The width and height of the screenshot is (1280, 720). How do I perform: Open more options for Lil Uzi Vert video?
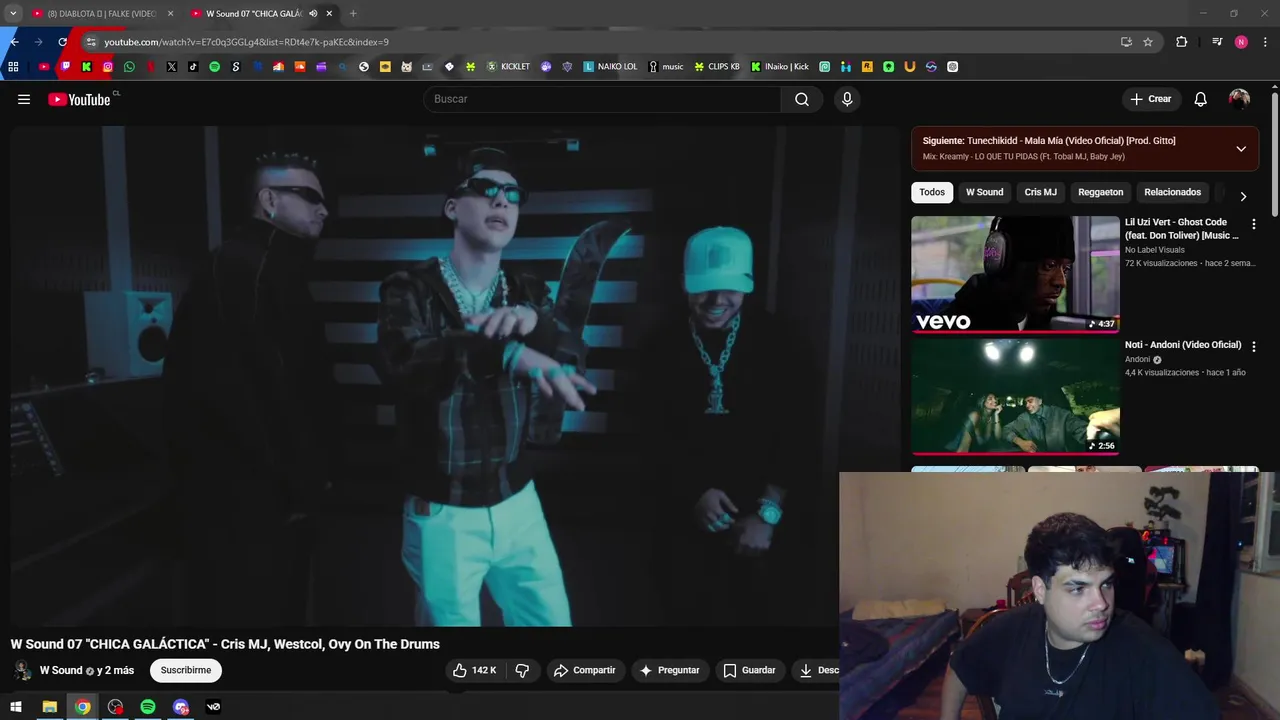point(1254,224)
